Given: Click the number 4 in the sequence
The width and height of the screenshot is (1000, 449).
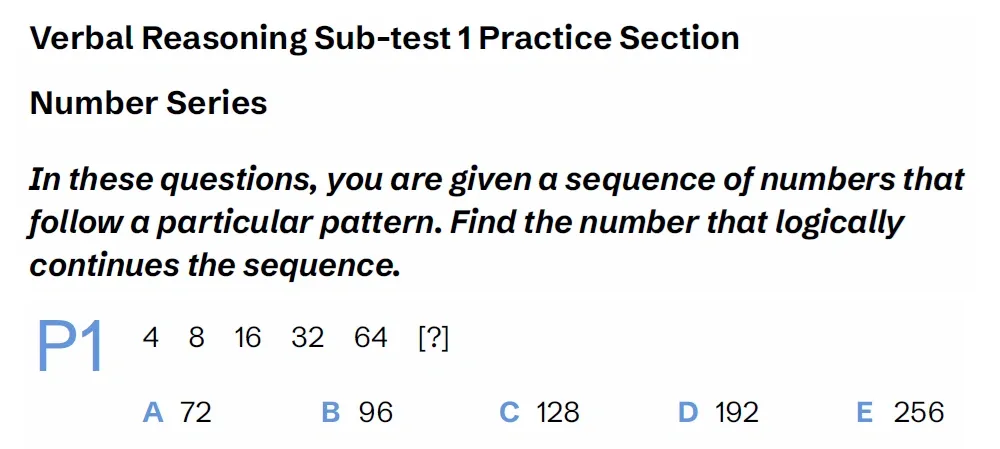Looking at the screenshot, I should [x=150, y=338].
